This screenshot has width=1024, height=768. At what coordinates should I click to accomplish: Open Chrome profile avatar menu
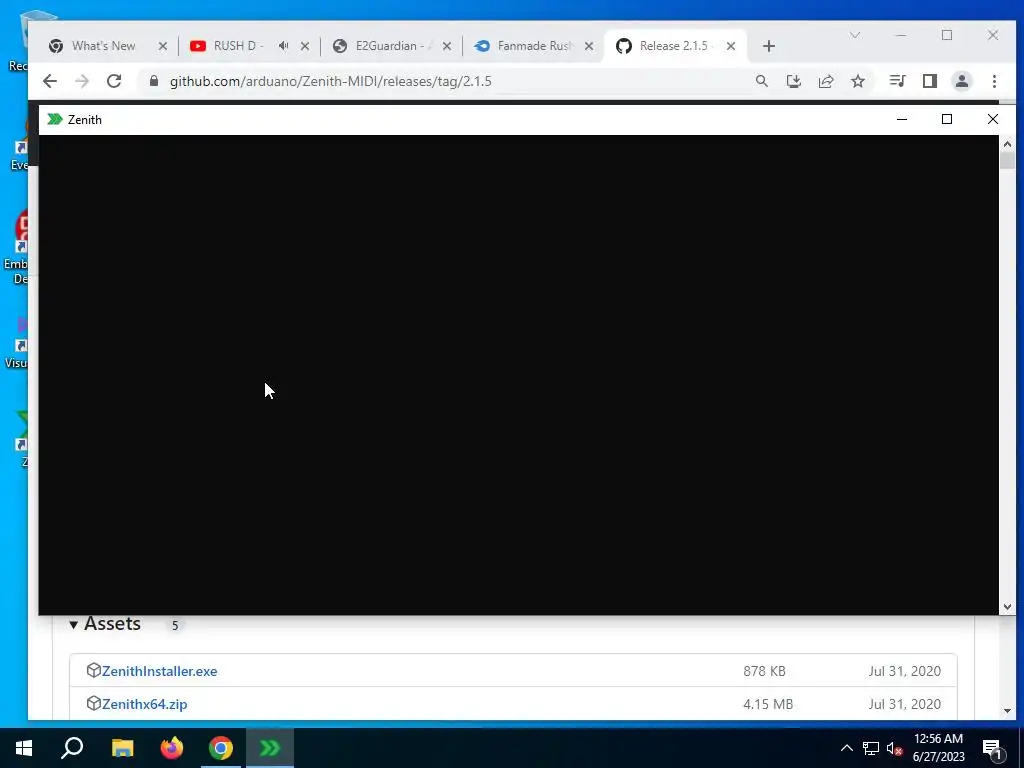[961, 81]
